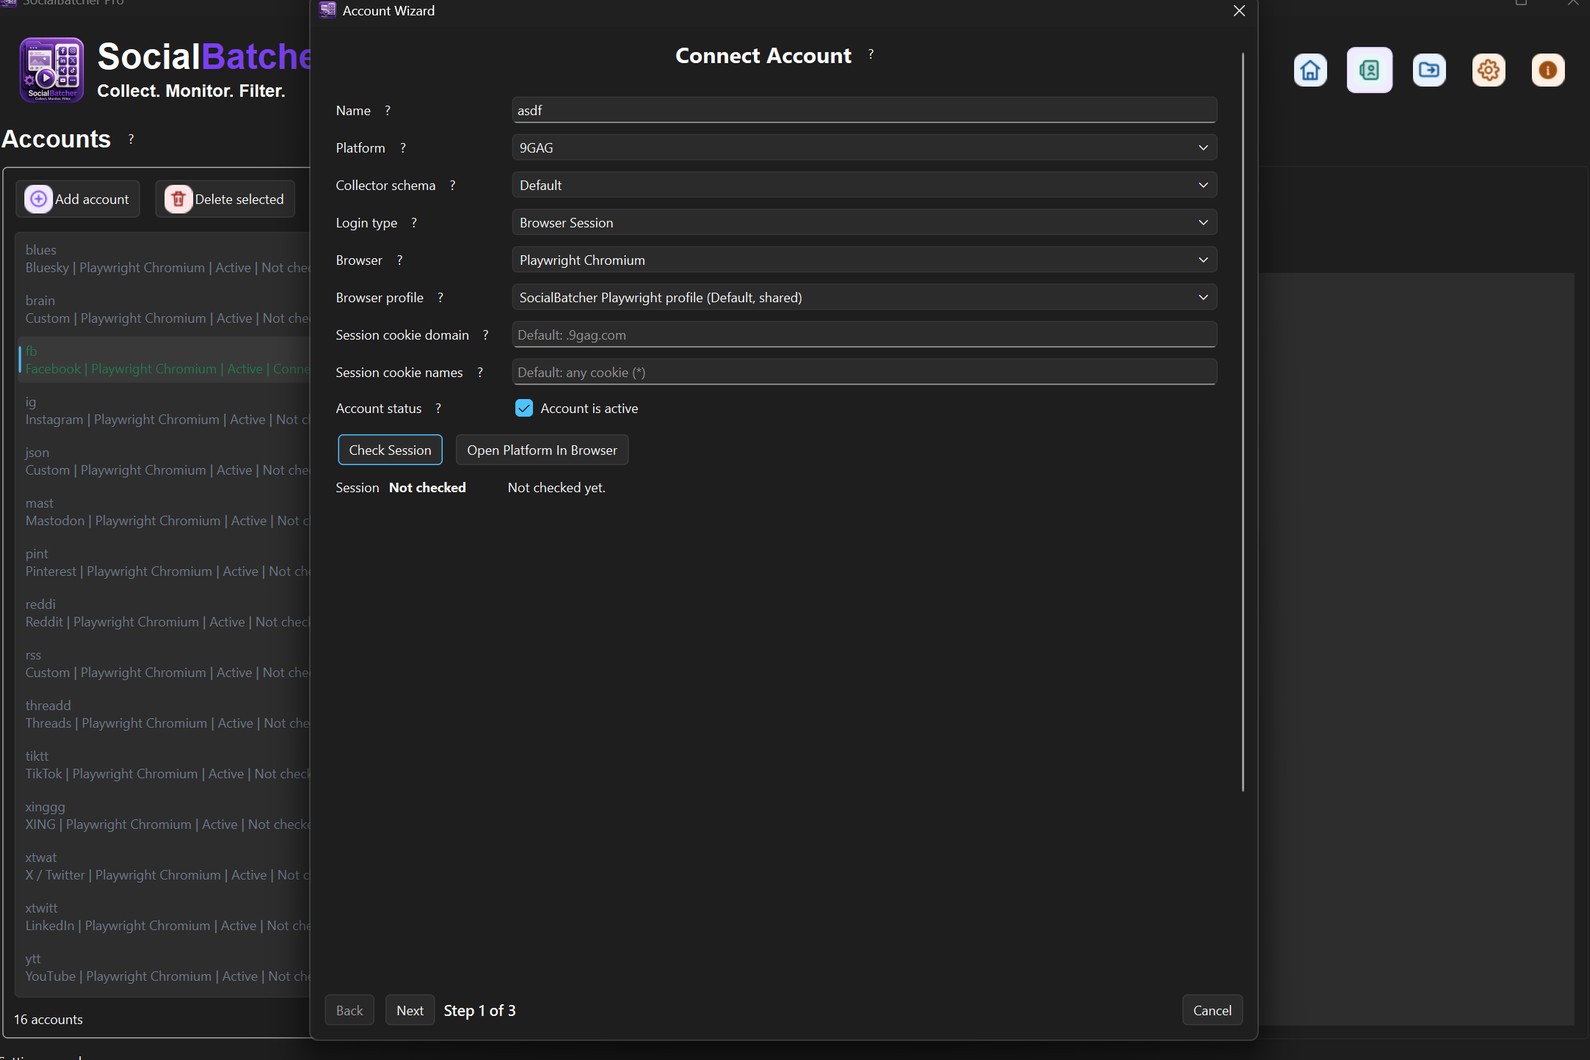Select the xinggg XING account row
The width and height of the screenshot is (1590, 1060).
(165, 816)
